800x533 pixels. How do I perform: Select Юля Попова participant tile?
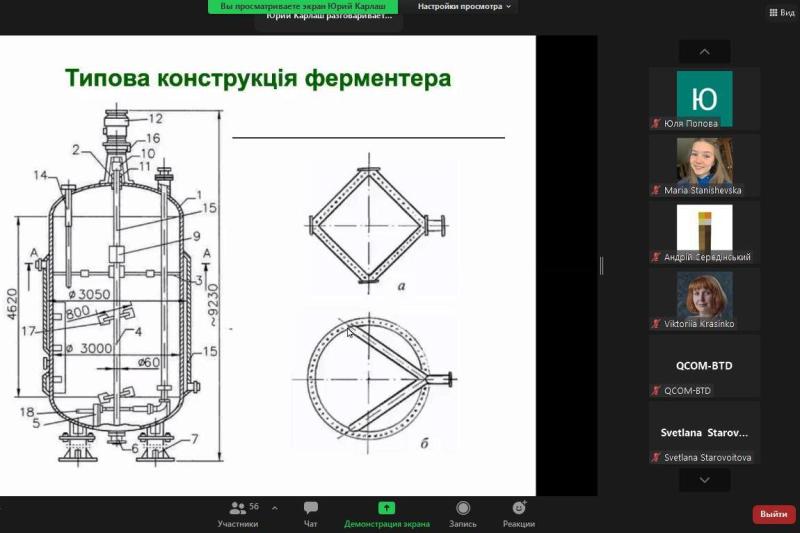click(705, 99)
